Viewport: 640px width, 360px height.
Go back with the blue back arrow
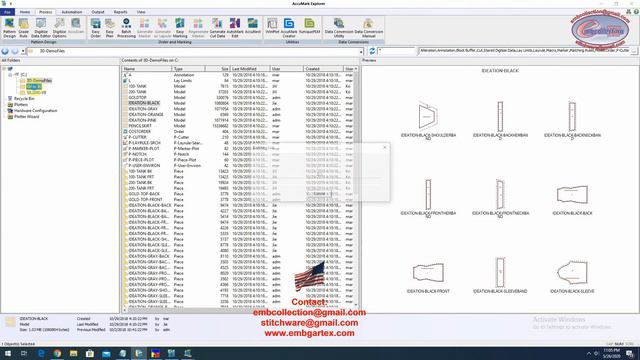(5, 51)
